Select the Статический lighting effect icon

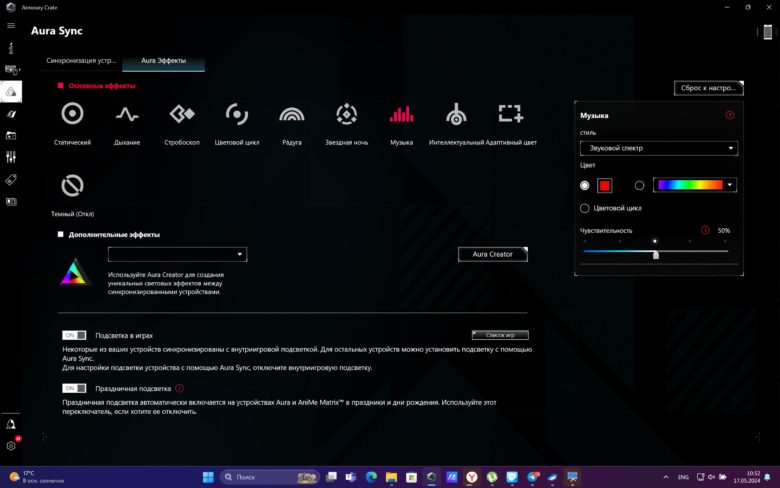[72, 114]
